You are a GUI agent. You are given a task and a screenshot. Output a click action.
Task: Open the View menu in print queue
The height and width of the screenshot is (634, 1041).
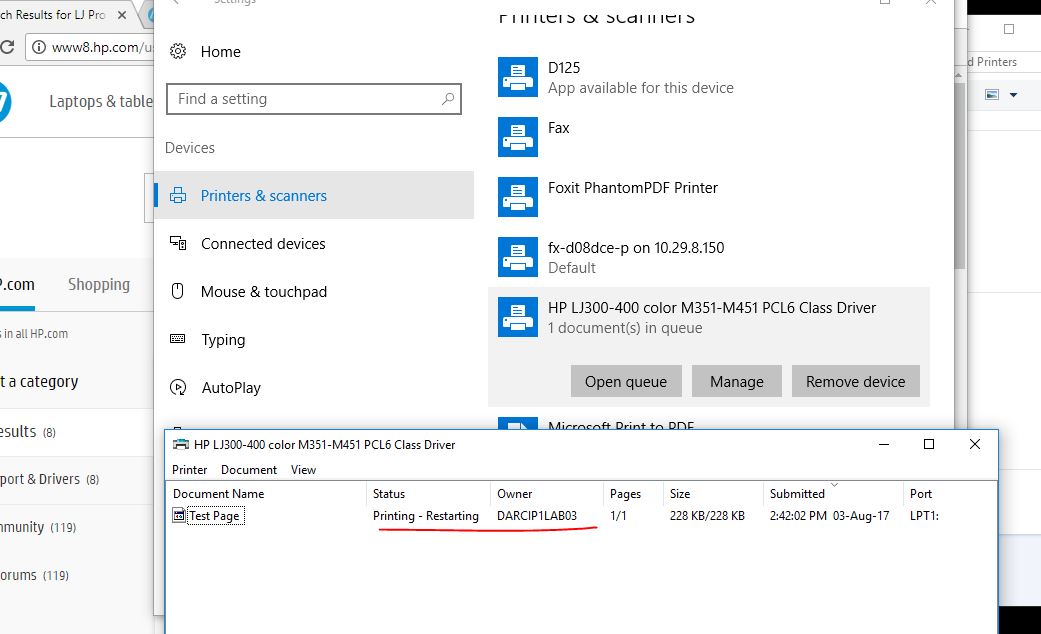click(x=303, y=469)
